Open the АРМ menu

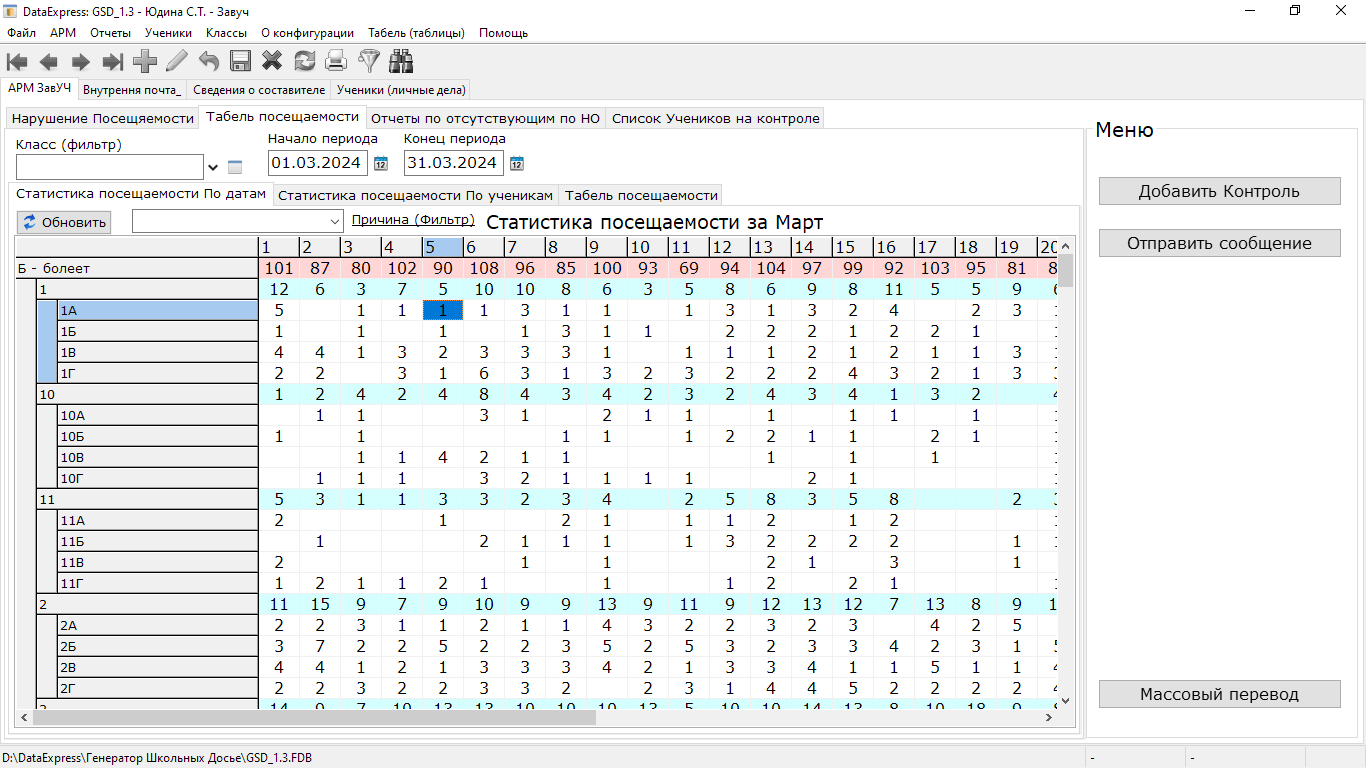[x=63, y=33]
